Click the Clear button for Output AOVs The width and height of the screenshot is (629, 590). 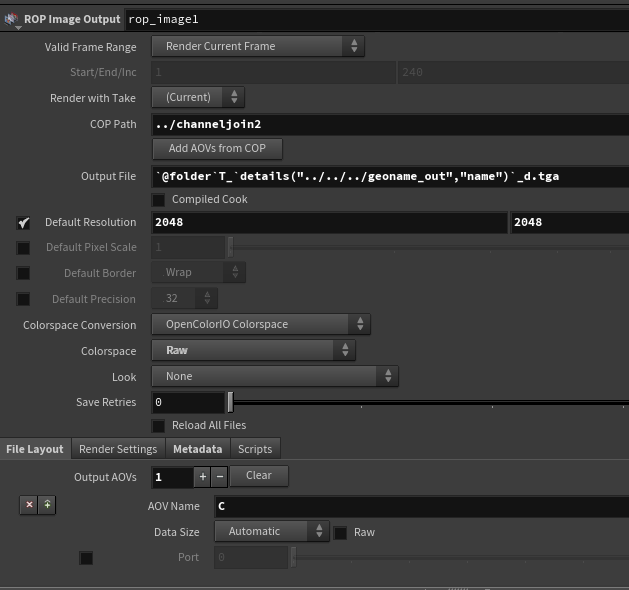(x=259, y=476)
